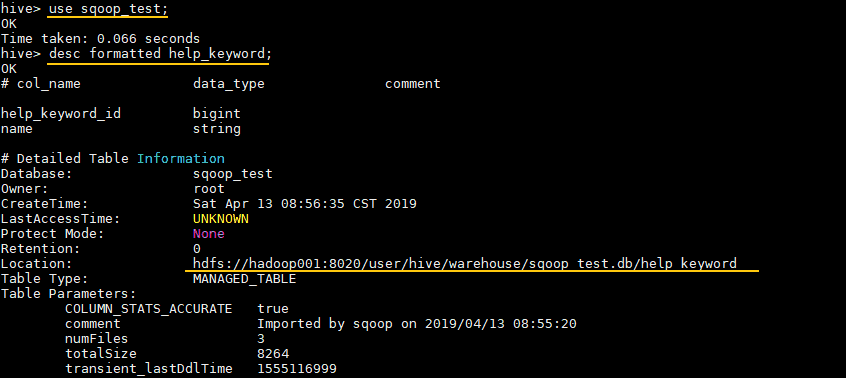846x378 pixels.
Task: Click the 'string' data type value
Action: (x=217, y=129)
